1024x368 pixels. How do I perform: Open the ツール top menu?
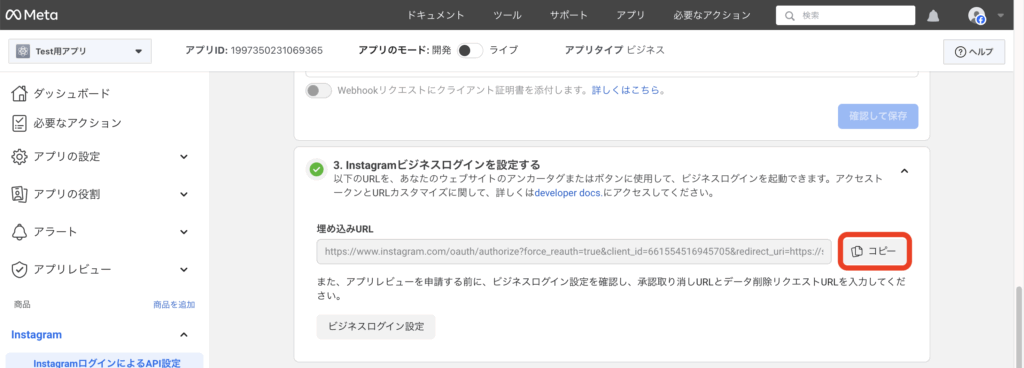507,15
